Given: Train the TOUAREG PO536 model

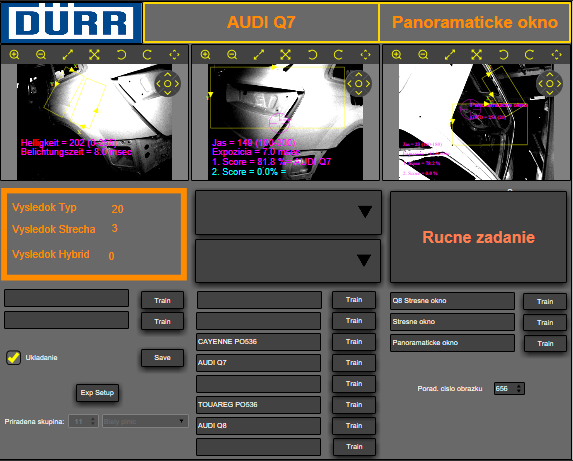Looking at the screenshot, I should click(x=354, y=405).
